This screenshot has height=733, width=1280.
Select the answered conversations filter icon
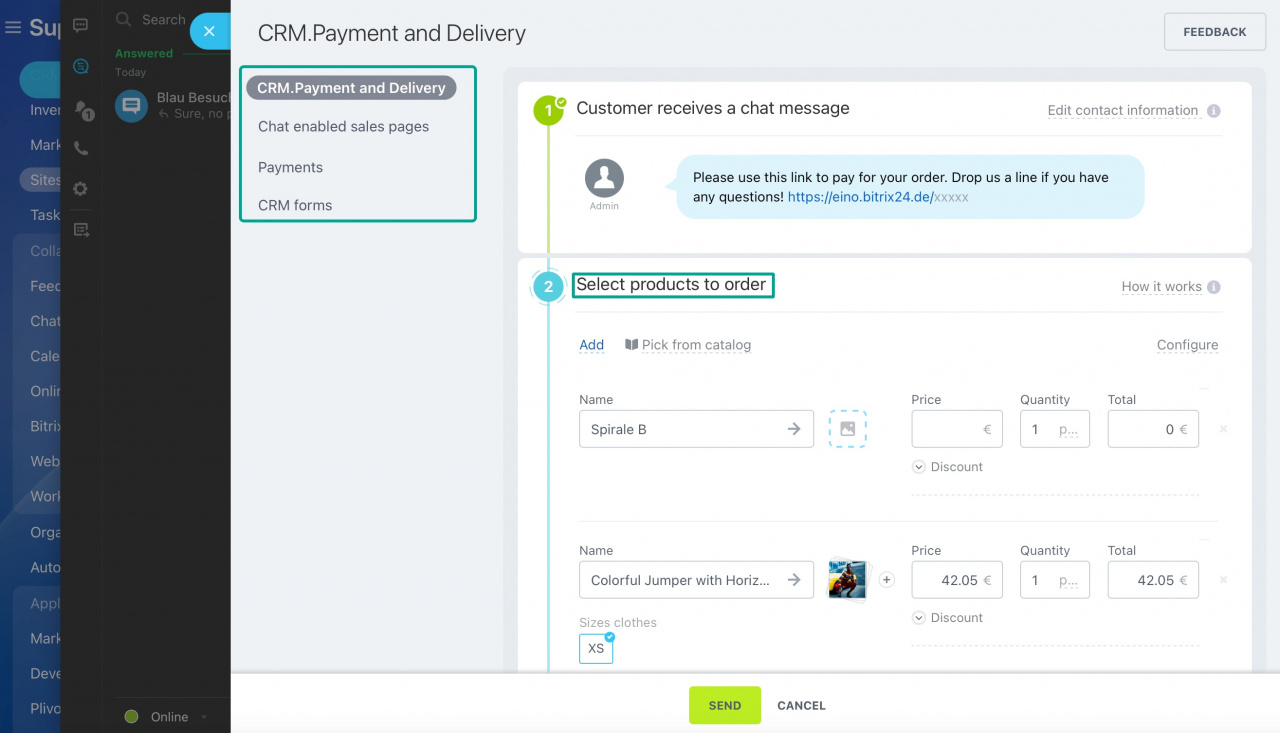click(81, 67)
